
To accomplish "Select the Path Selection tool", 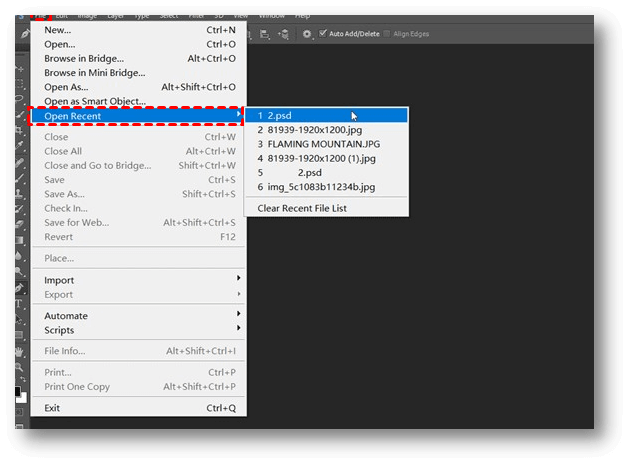I will pyautogui.click(x=20, y=319).
